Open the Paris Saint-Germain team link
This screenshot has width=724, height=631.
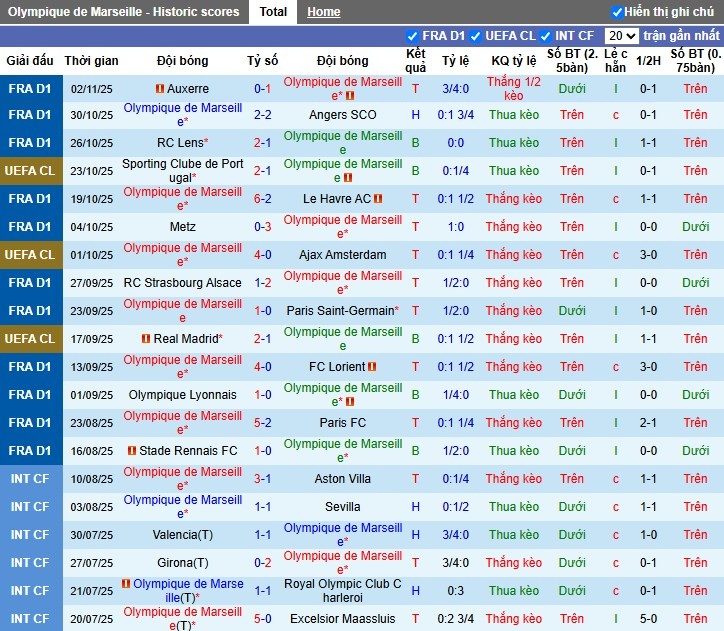(x=340, y=311)
